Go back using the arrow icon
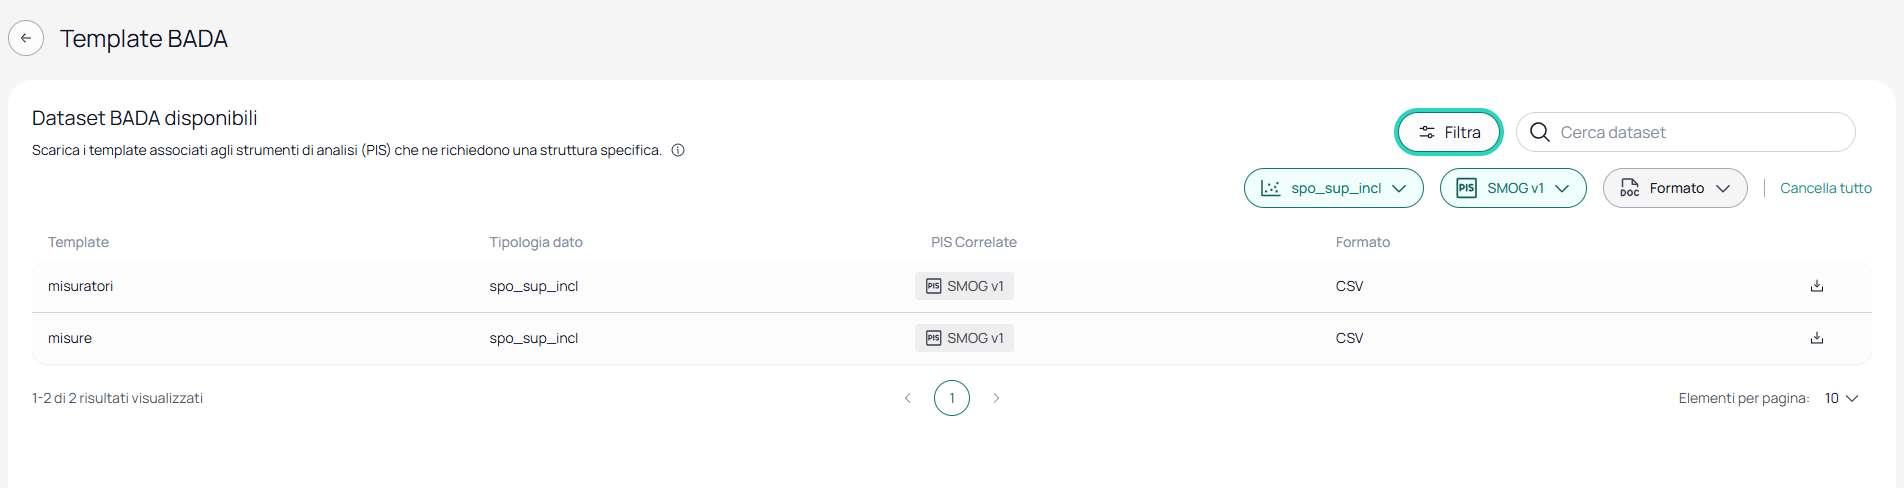The image size is (1904, 488). (26, 38)
